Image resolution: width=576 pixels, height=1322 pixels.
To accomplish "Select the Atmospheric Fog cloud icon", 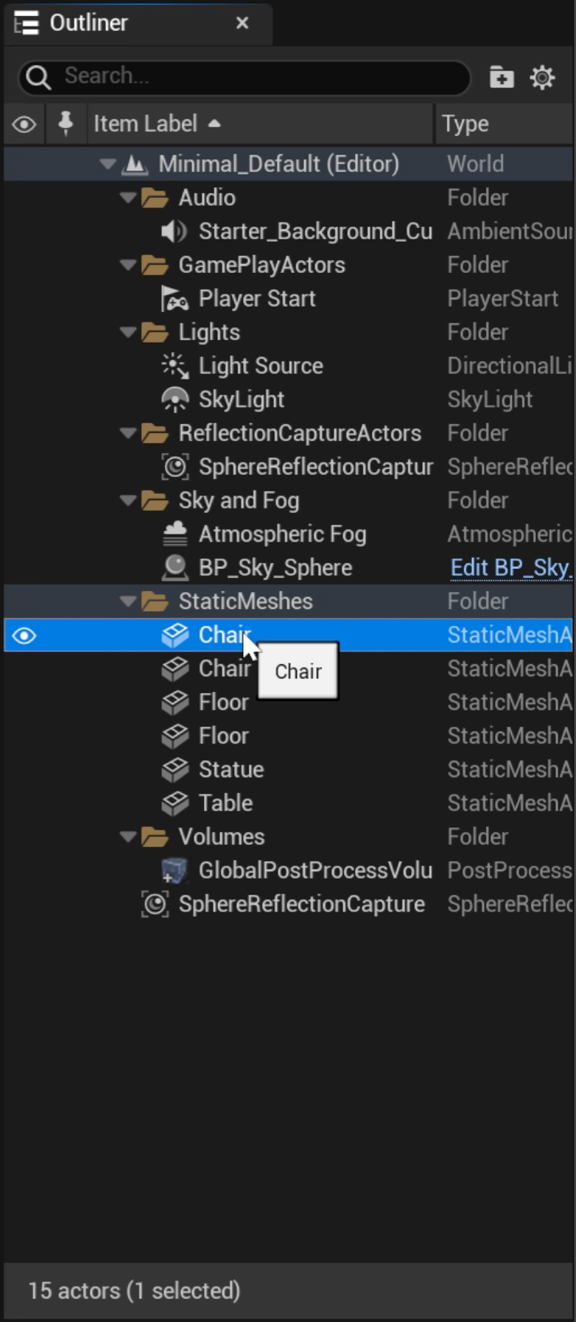I will (x=175, y=534).
